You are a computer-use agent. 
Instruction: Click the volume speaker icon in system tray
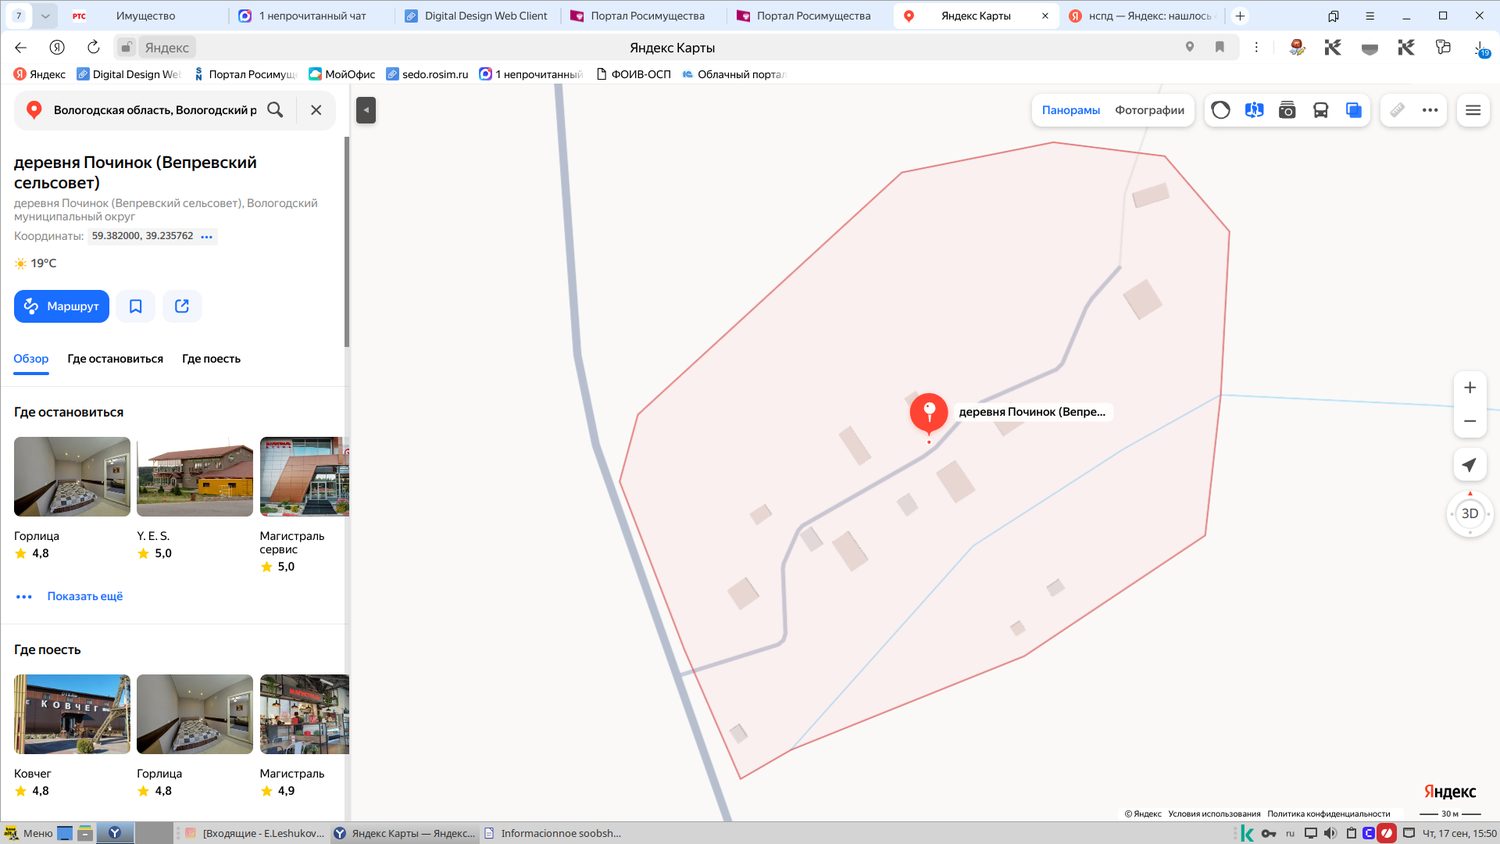(1330, 833)
